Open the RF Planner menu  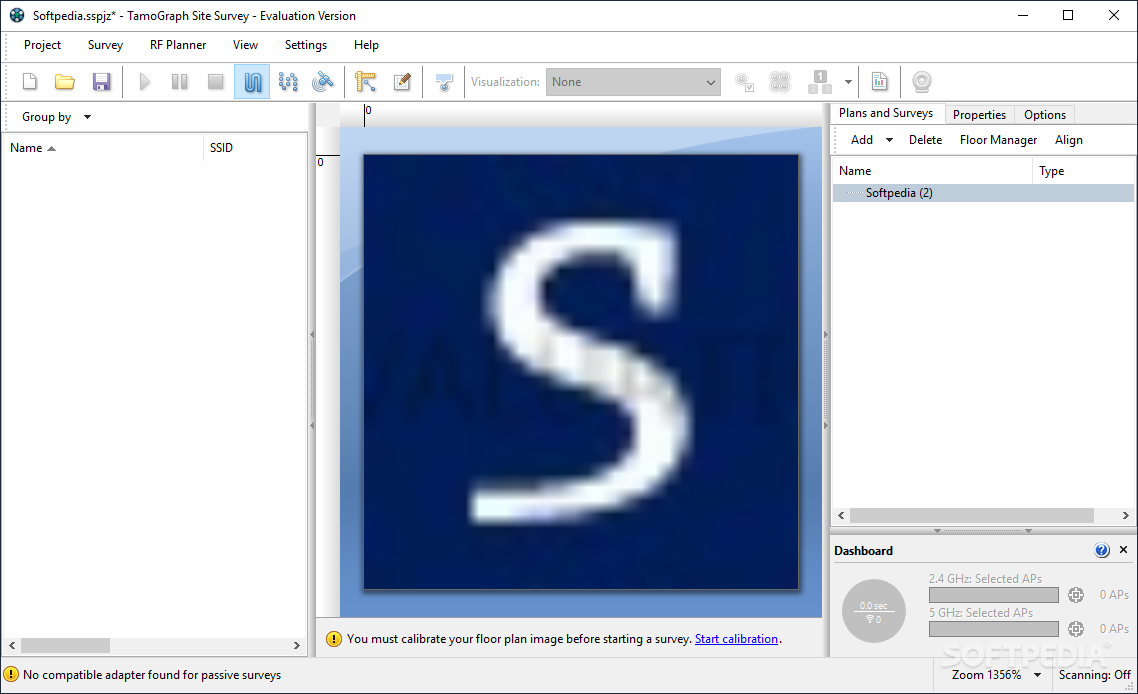[178, 45]
